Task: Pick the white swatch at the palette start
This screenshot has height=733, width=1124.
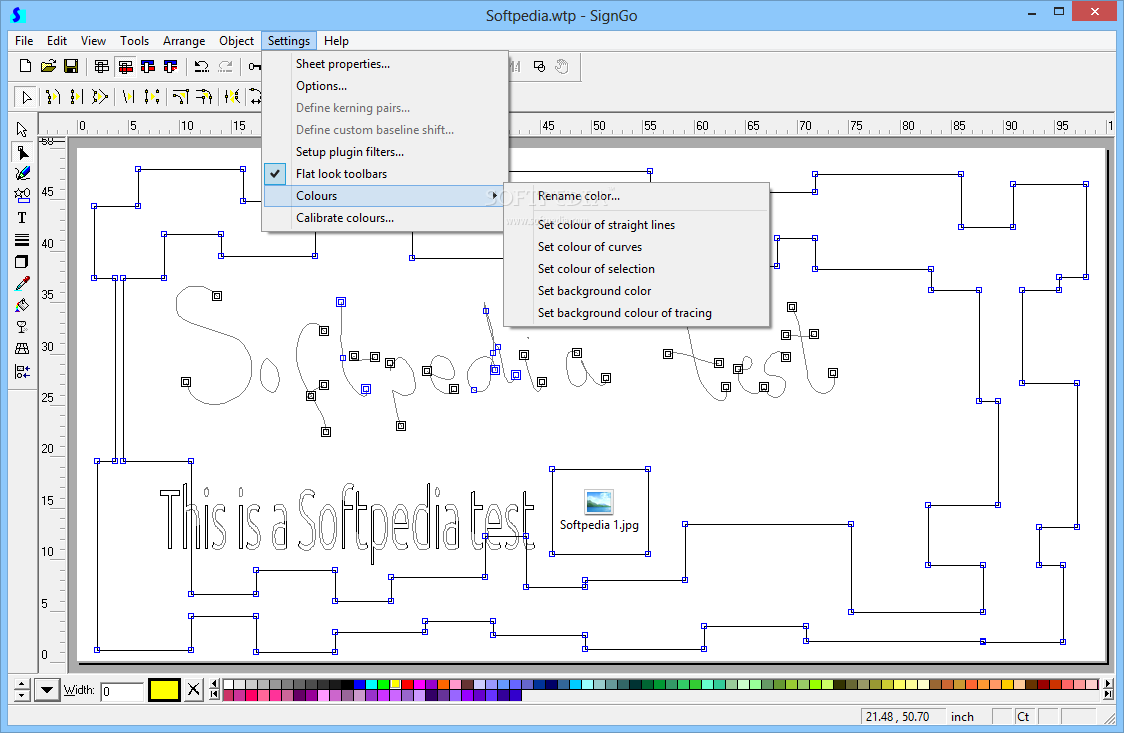Action: click(x=229, y=684)
